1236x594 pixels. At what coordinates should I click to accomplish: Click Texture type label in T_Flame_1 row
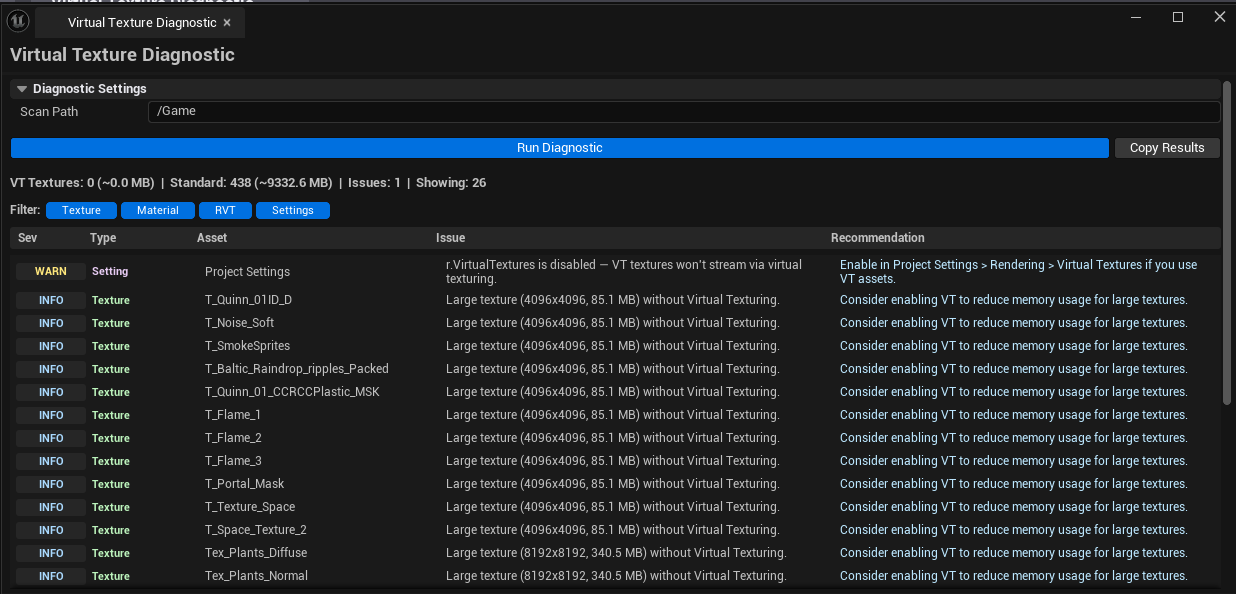coord(111,415)
